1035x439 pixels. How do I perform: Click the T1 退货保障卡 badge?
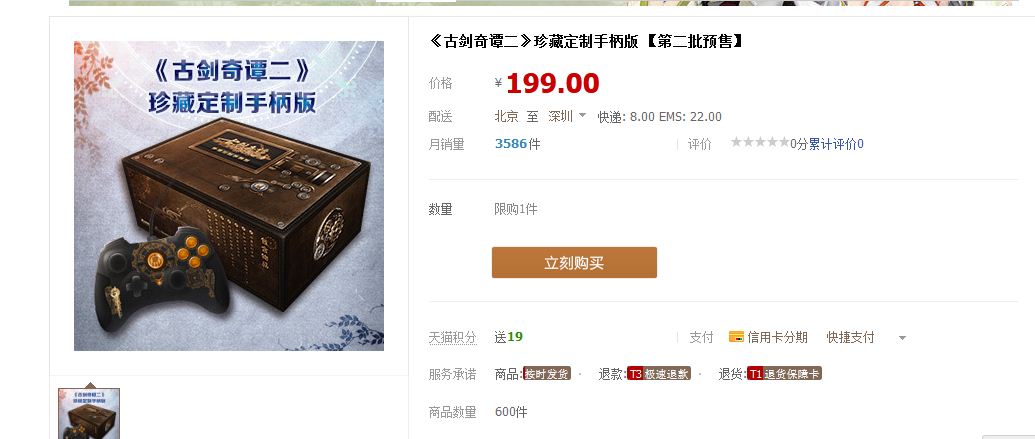(x=784, y=374)
